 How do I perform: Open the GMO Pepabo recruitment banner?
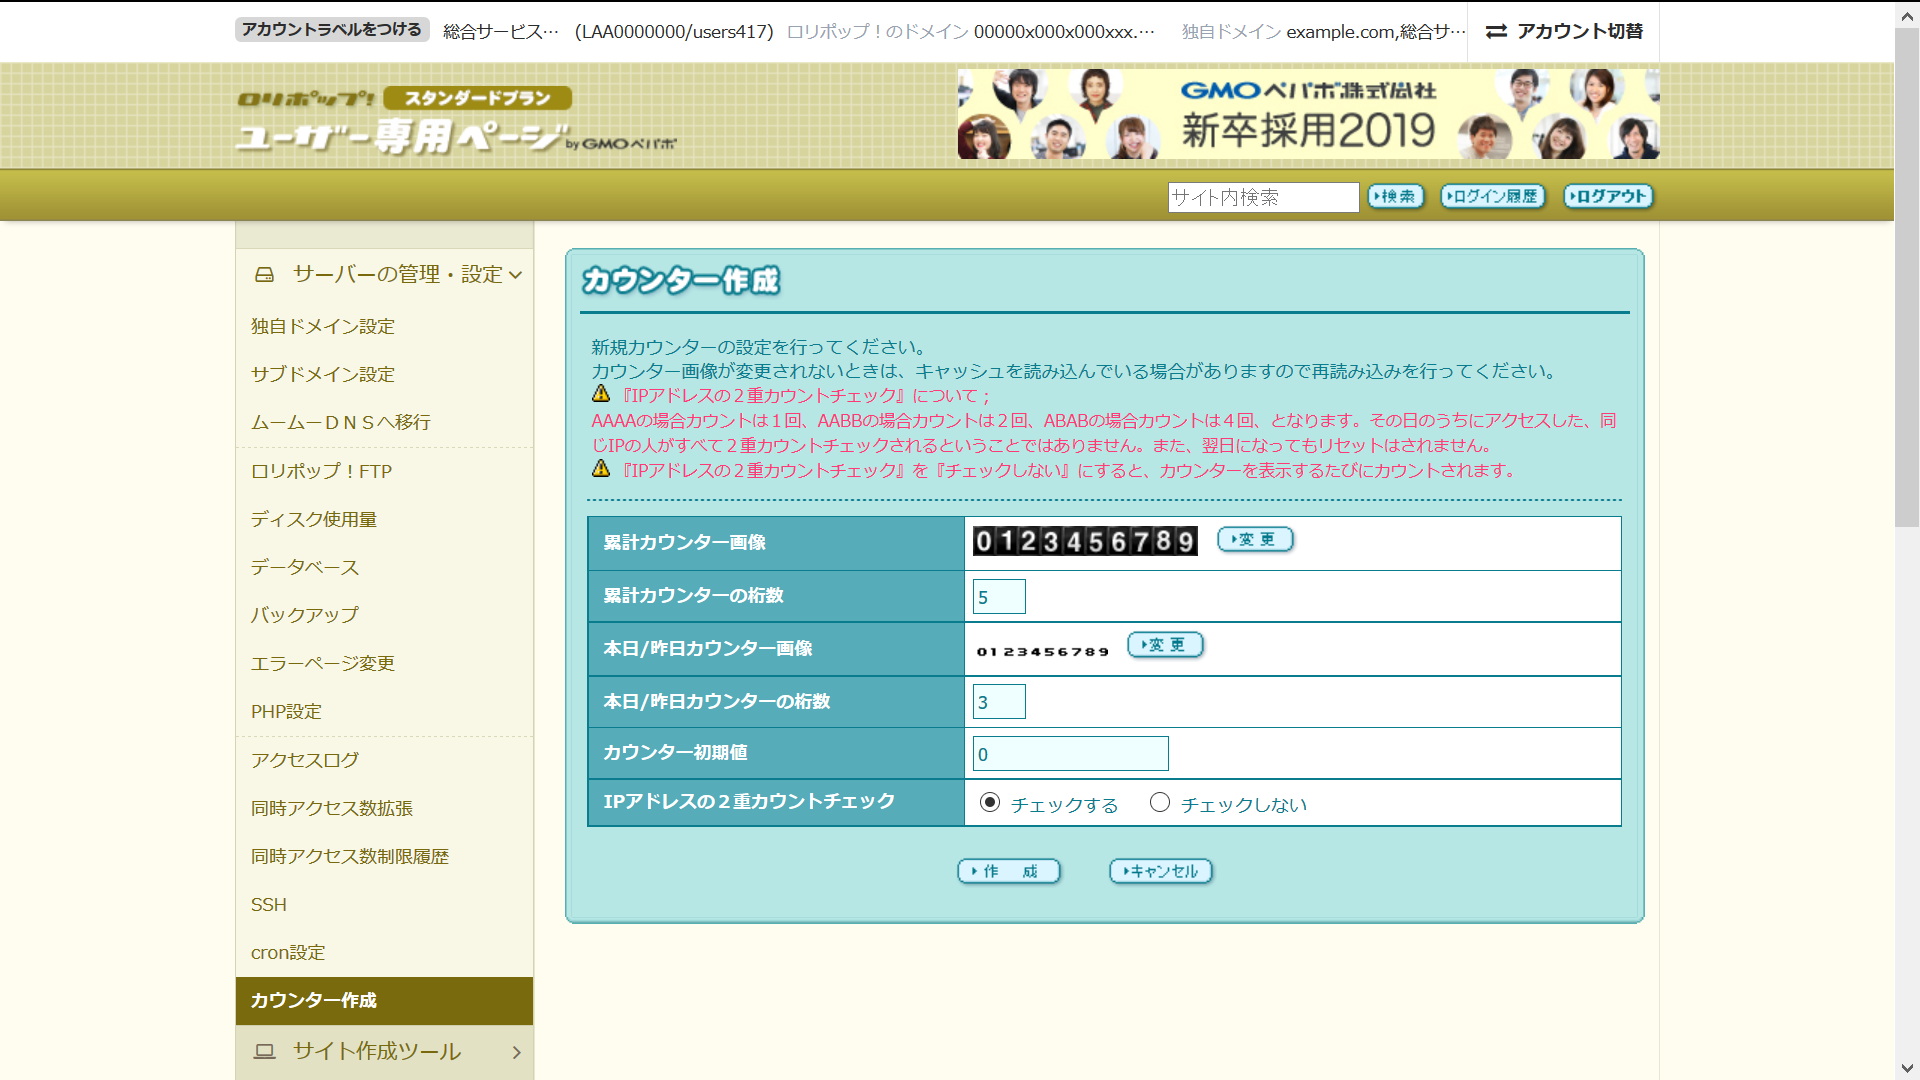coord(1308,114)
